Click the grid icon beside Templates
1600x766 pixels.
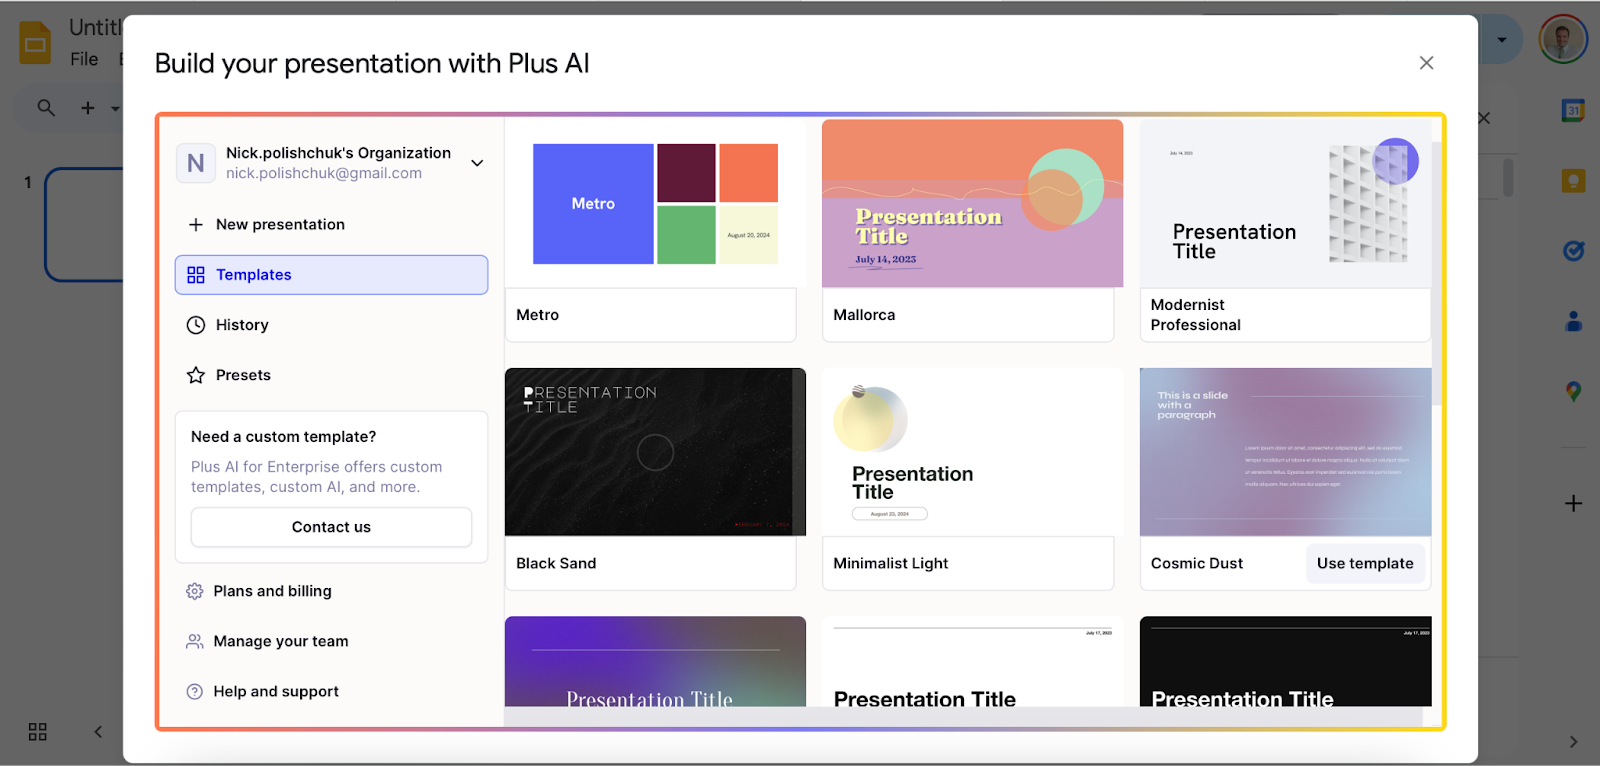point(196,275)
